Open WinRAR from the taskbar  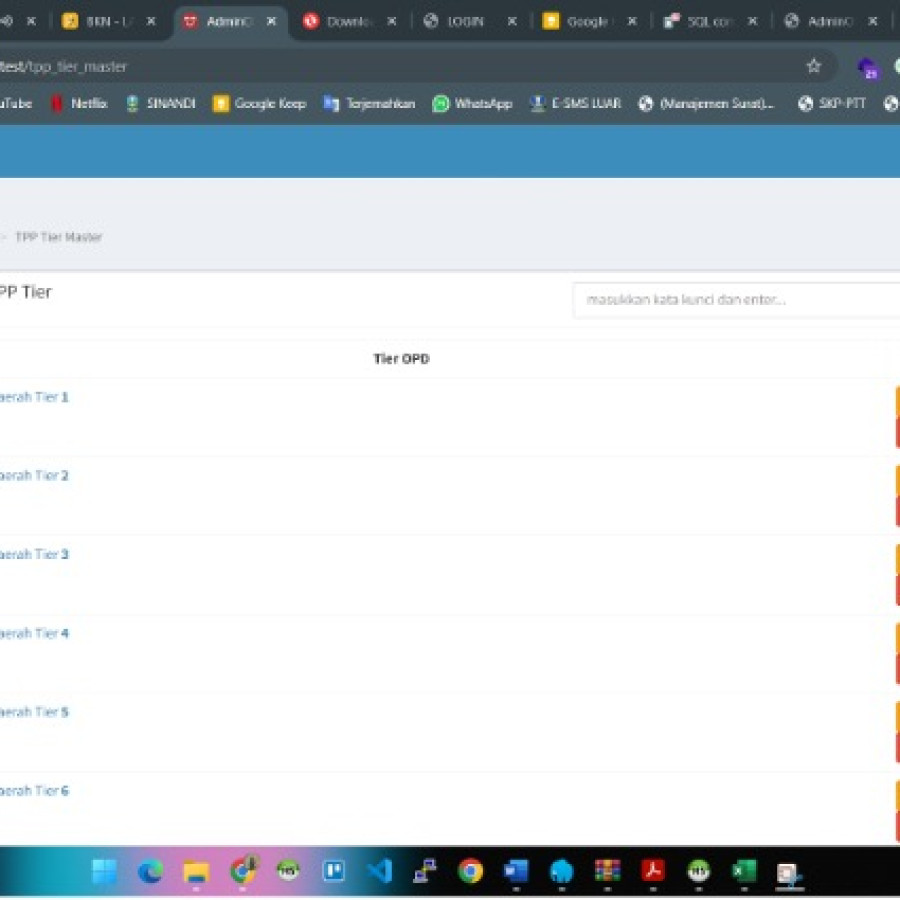(x=607, y=871)
